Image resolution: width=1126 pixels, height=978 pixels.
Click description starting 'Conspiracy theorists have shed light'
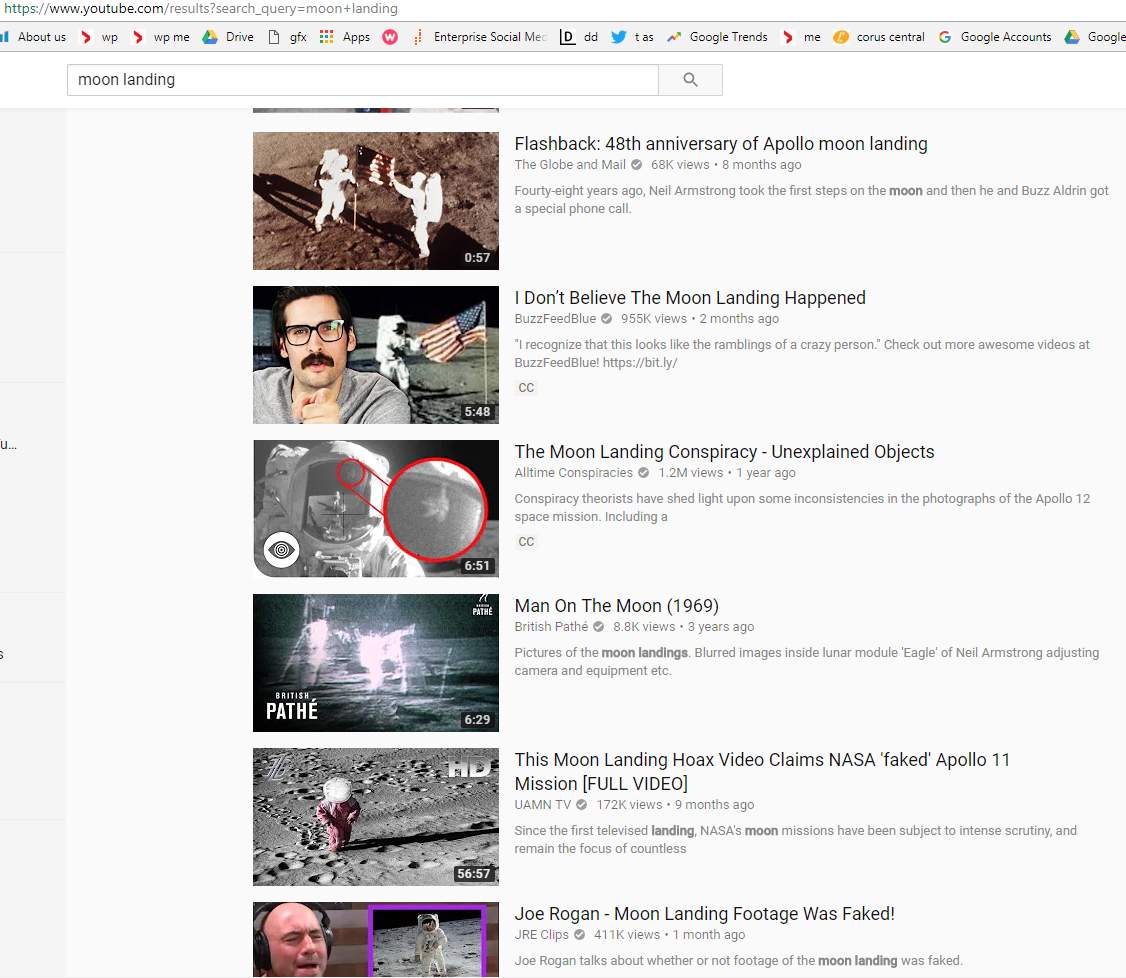802,508
